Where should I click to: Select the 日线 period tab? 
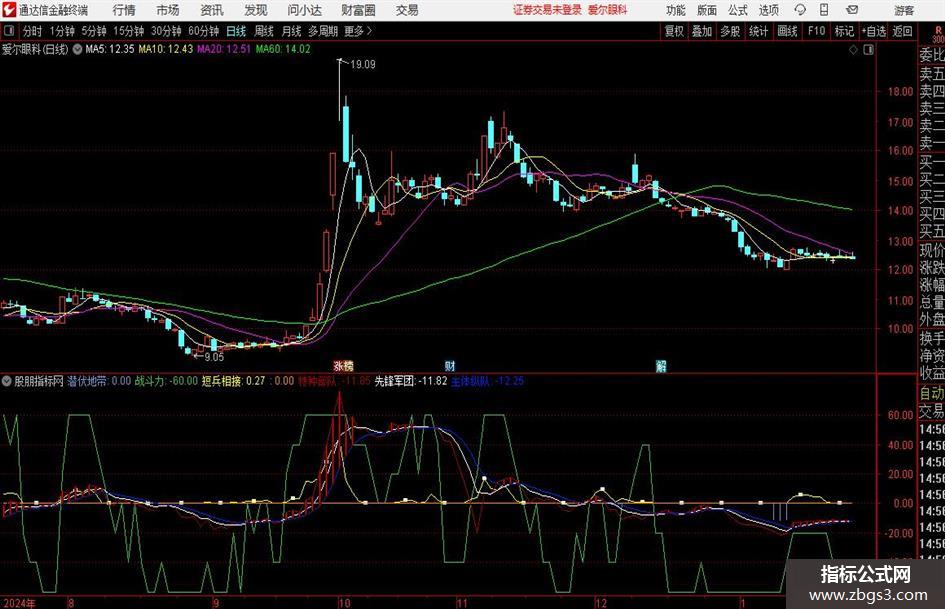(236, 31)
